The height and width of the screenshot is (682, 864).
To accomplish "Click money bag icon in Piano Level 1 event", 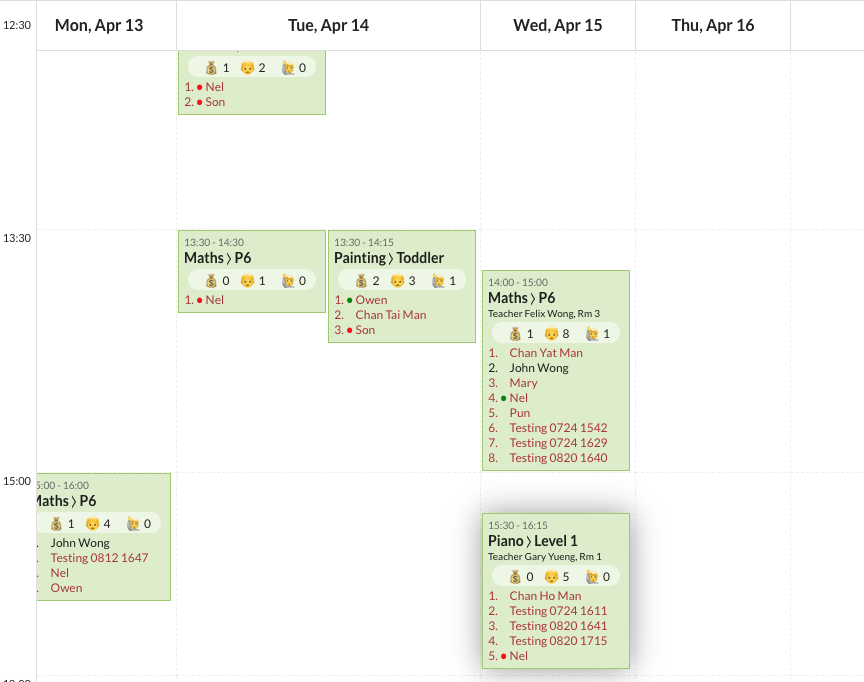I will click(515, 576).
